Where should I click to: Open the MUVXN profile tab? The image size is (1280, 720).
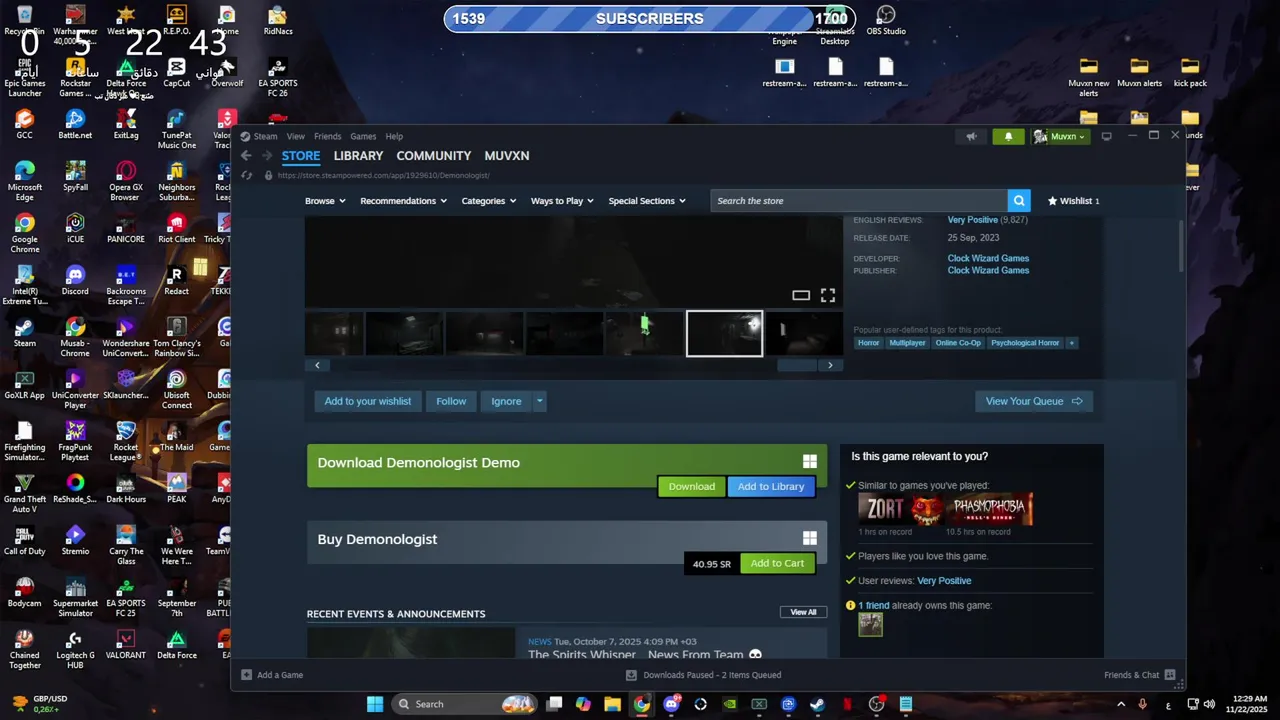pyautogui.click(x=507, y=156)
